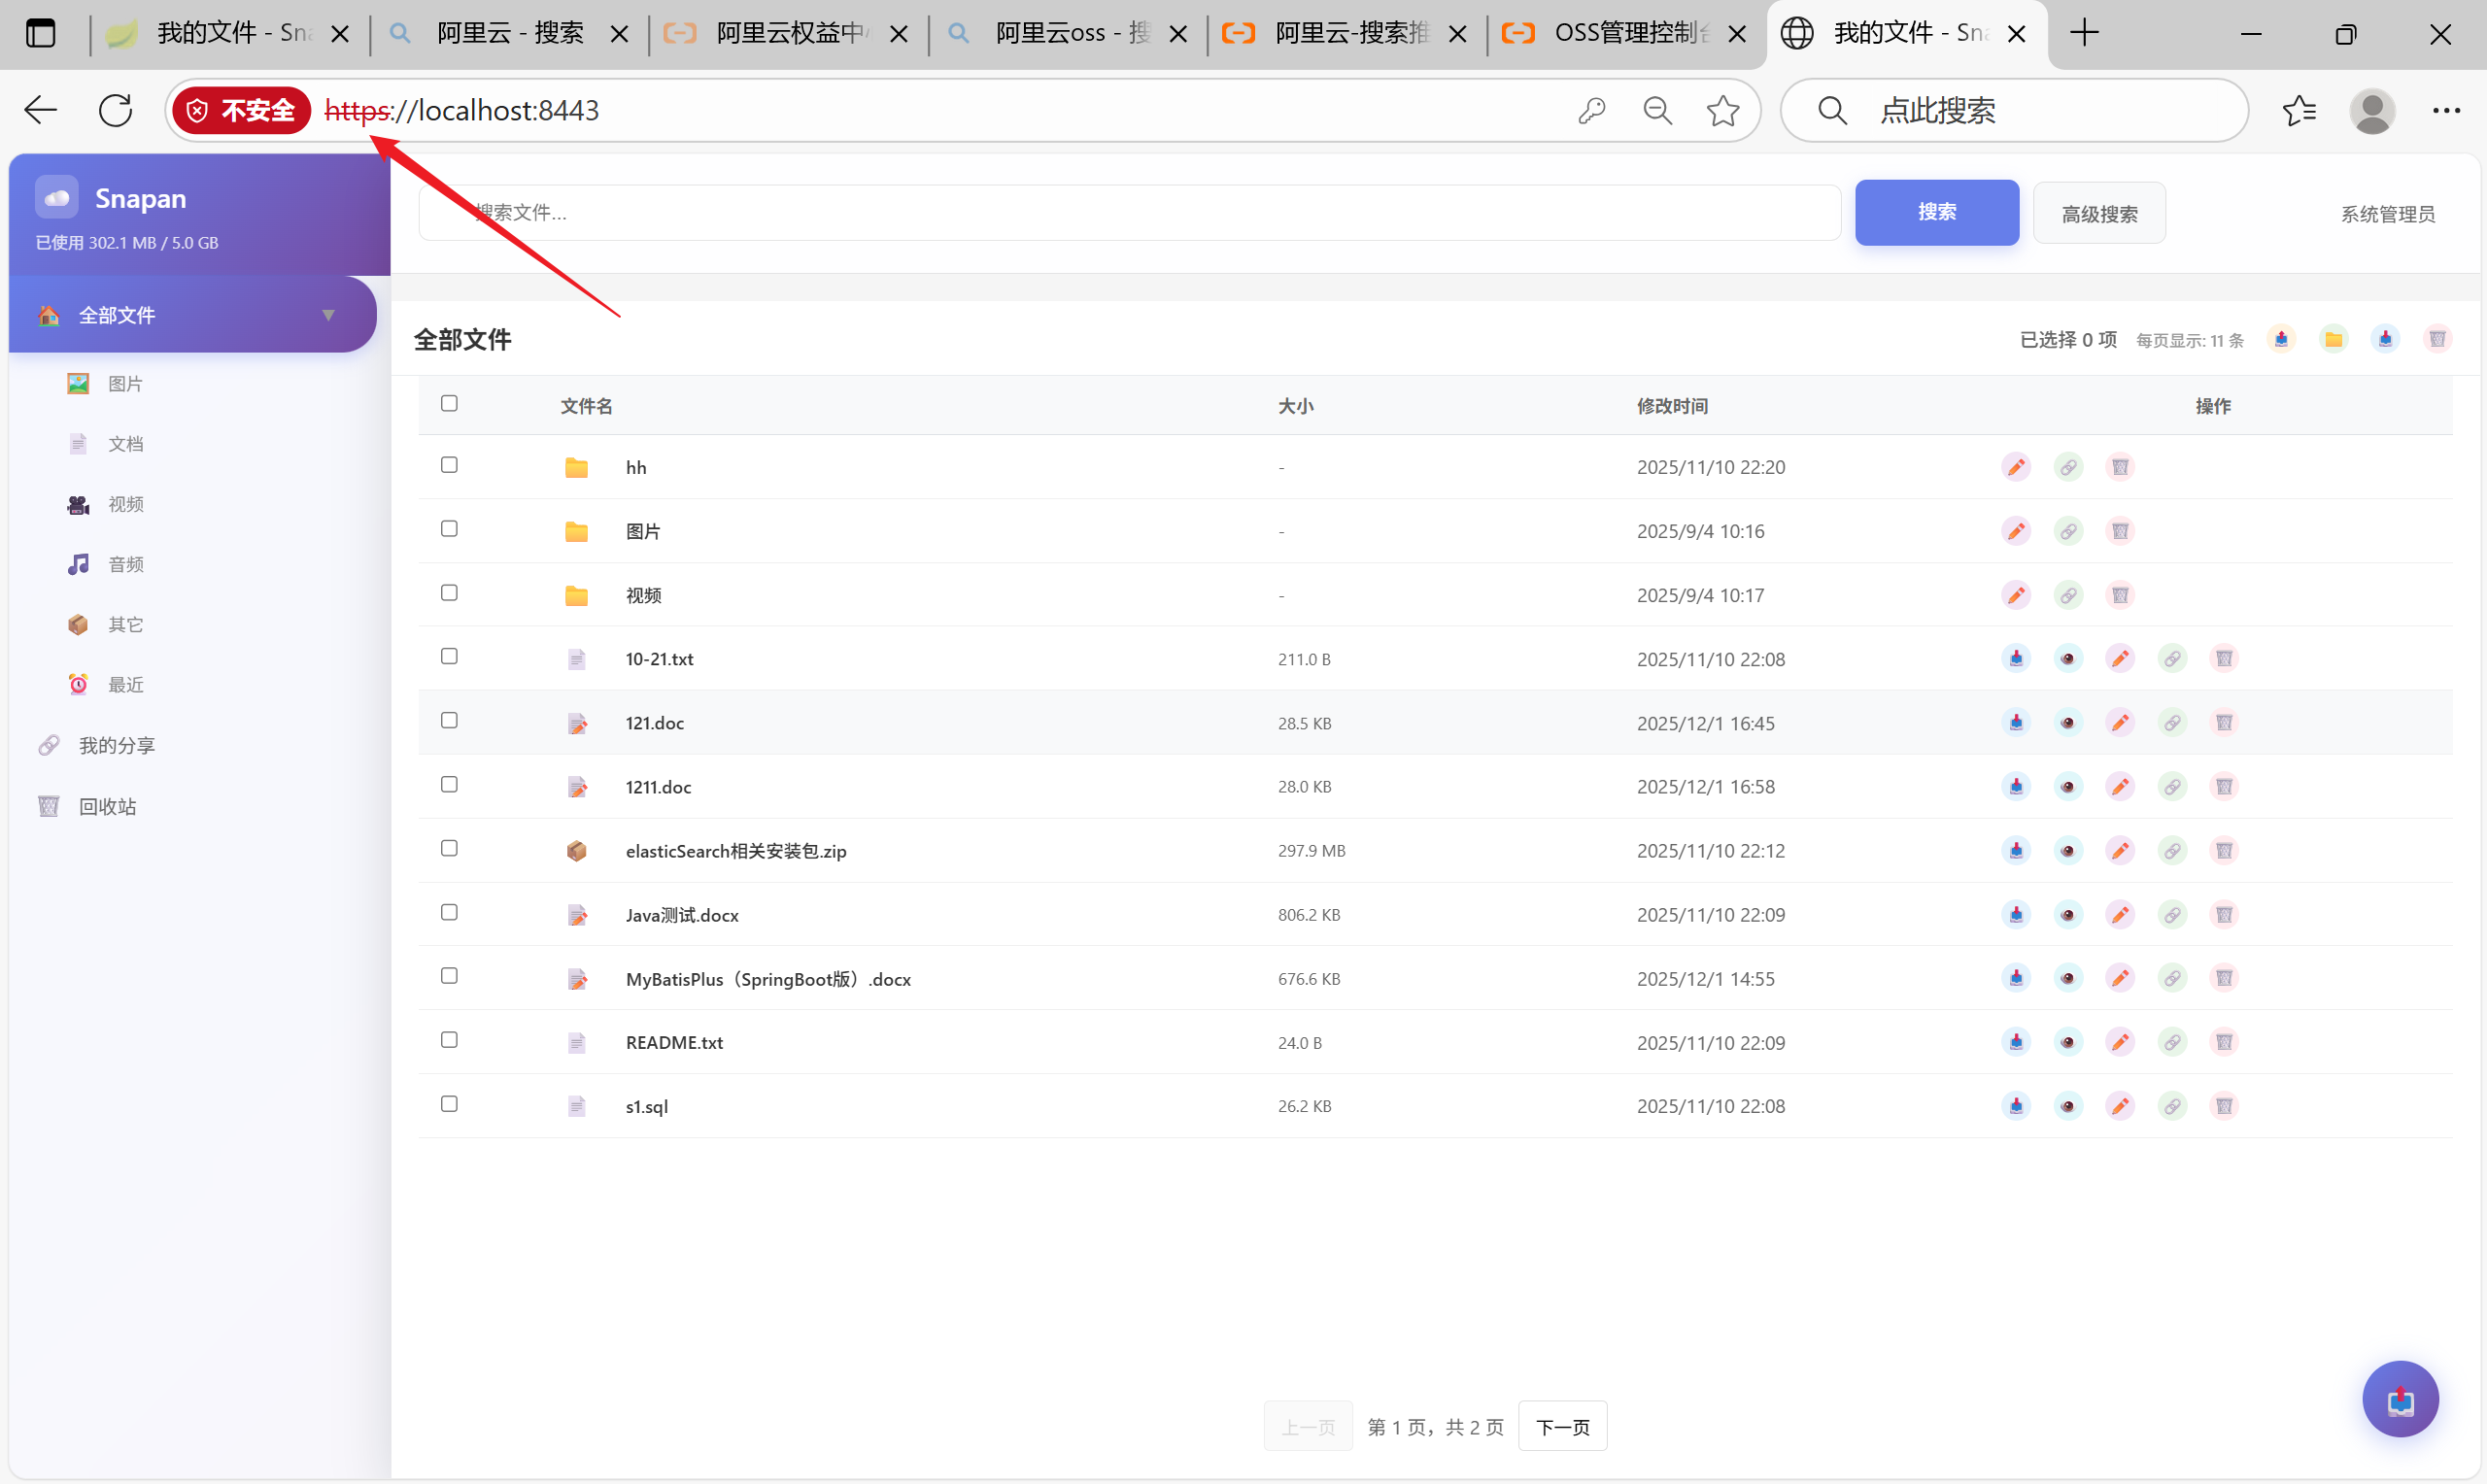Click the new folder icon in toolbar
Screen dimensions: 2487x1484
[2333, 339]
